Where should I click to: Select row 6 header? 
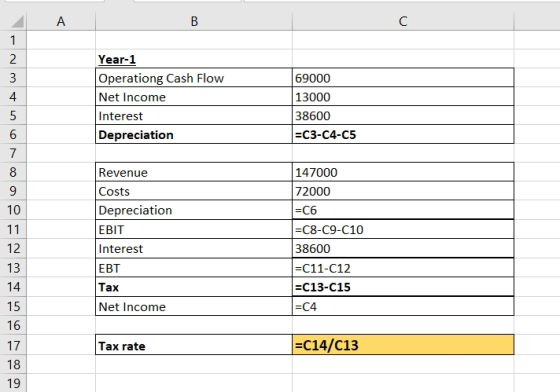[x=13, y=134]
